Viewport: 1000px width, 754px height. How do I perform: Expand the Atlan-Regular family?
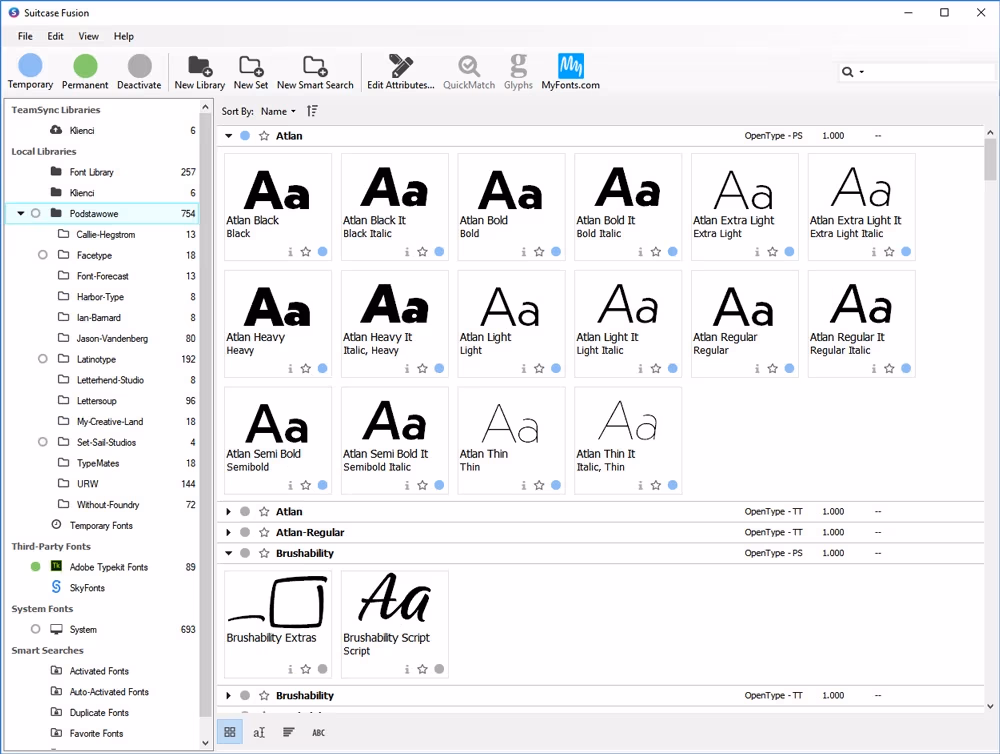click(228, 532)
